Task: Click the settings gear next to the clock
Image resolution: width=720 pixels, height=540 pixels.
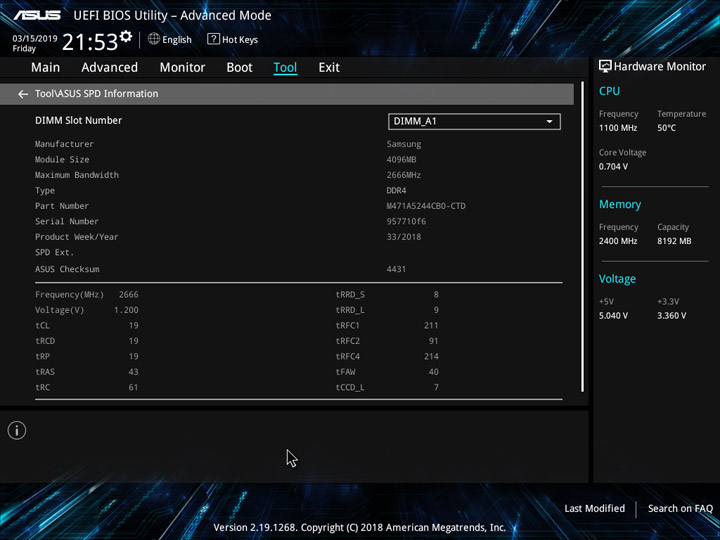Action: pyautogui.click(x=125, y=37)
